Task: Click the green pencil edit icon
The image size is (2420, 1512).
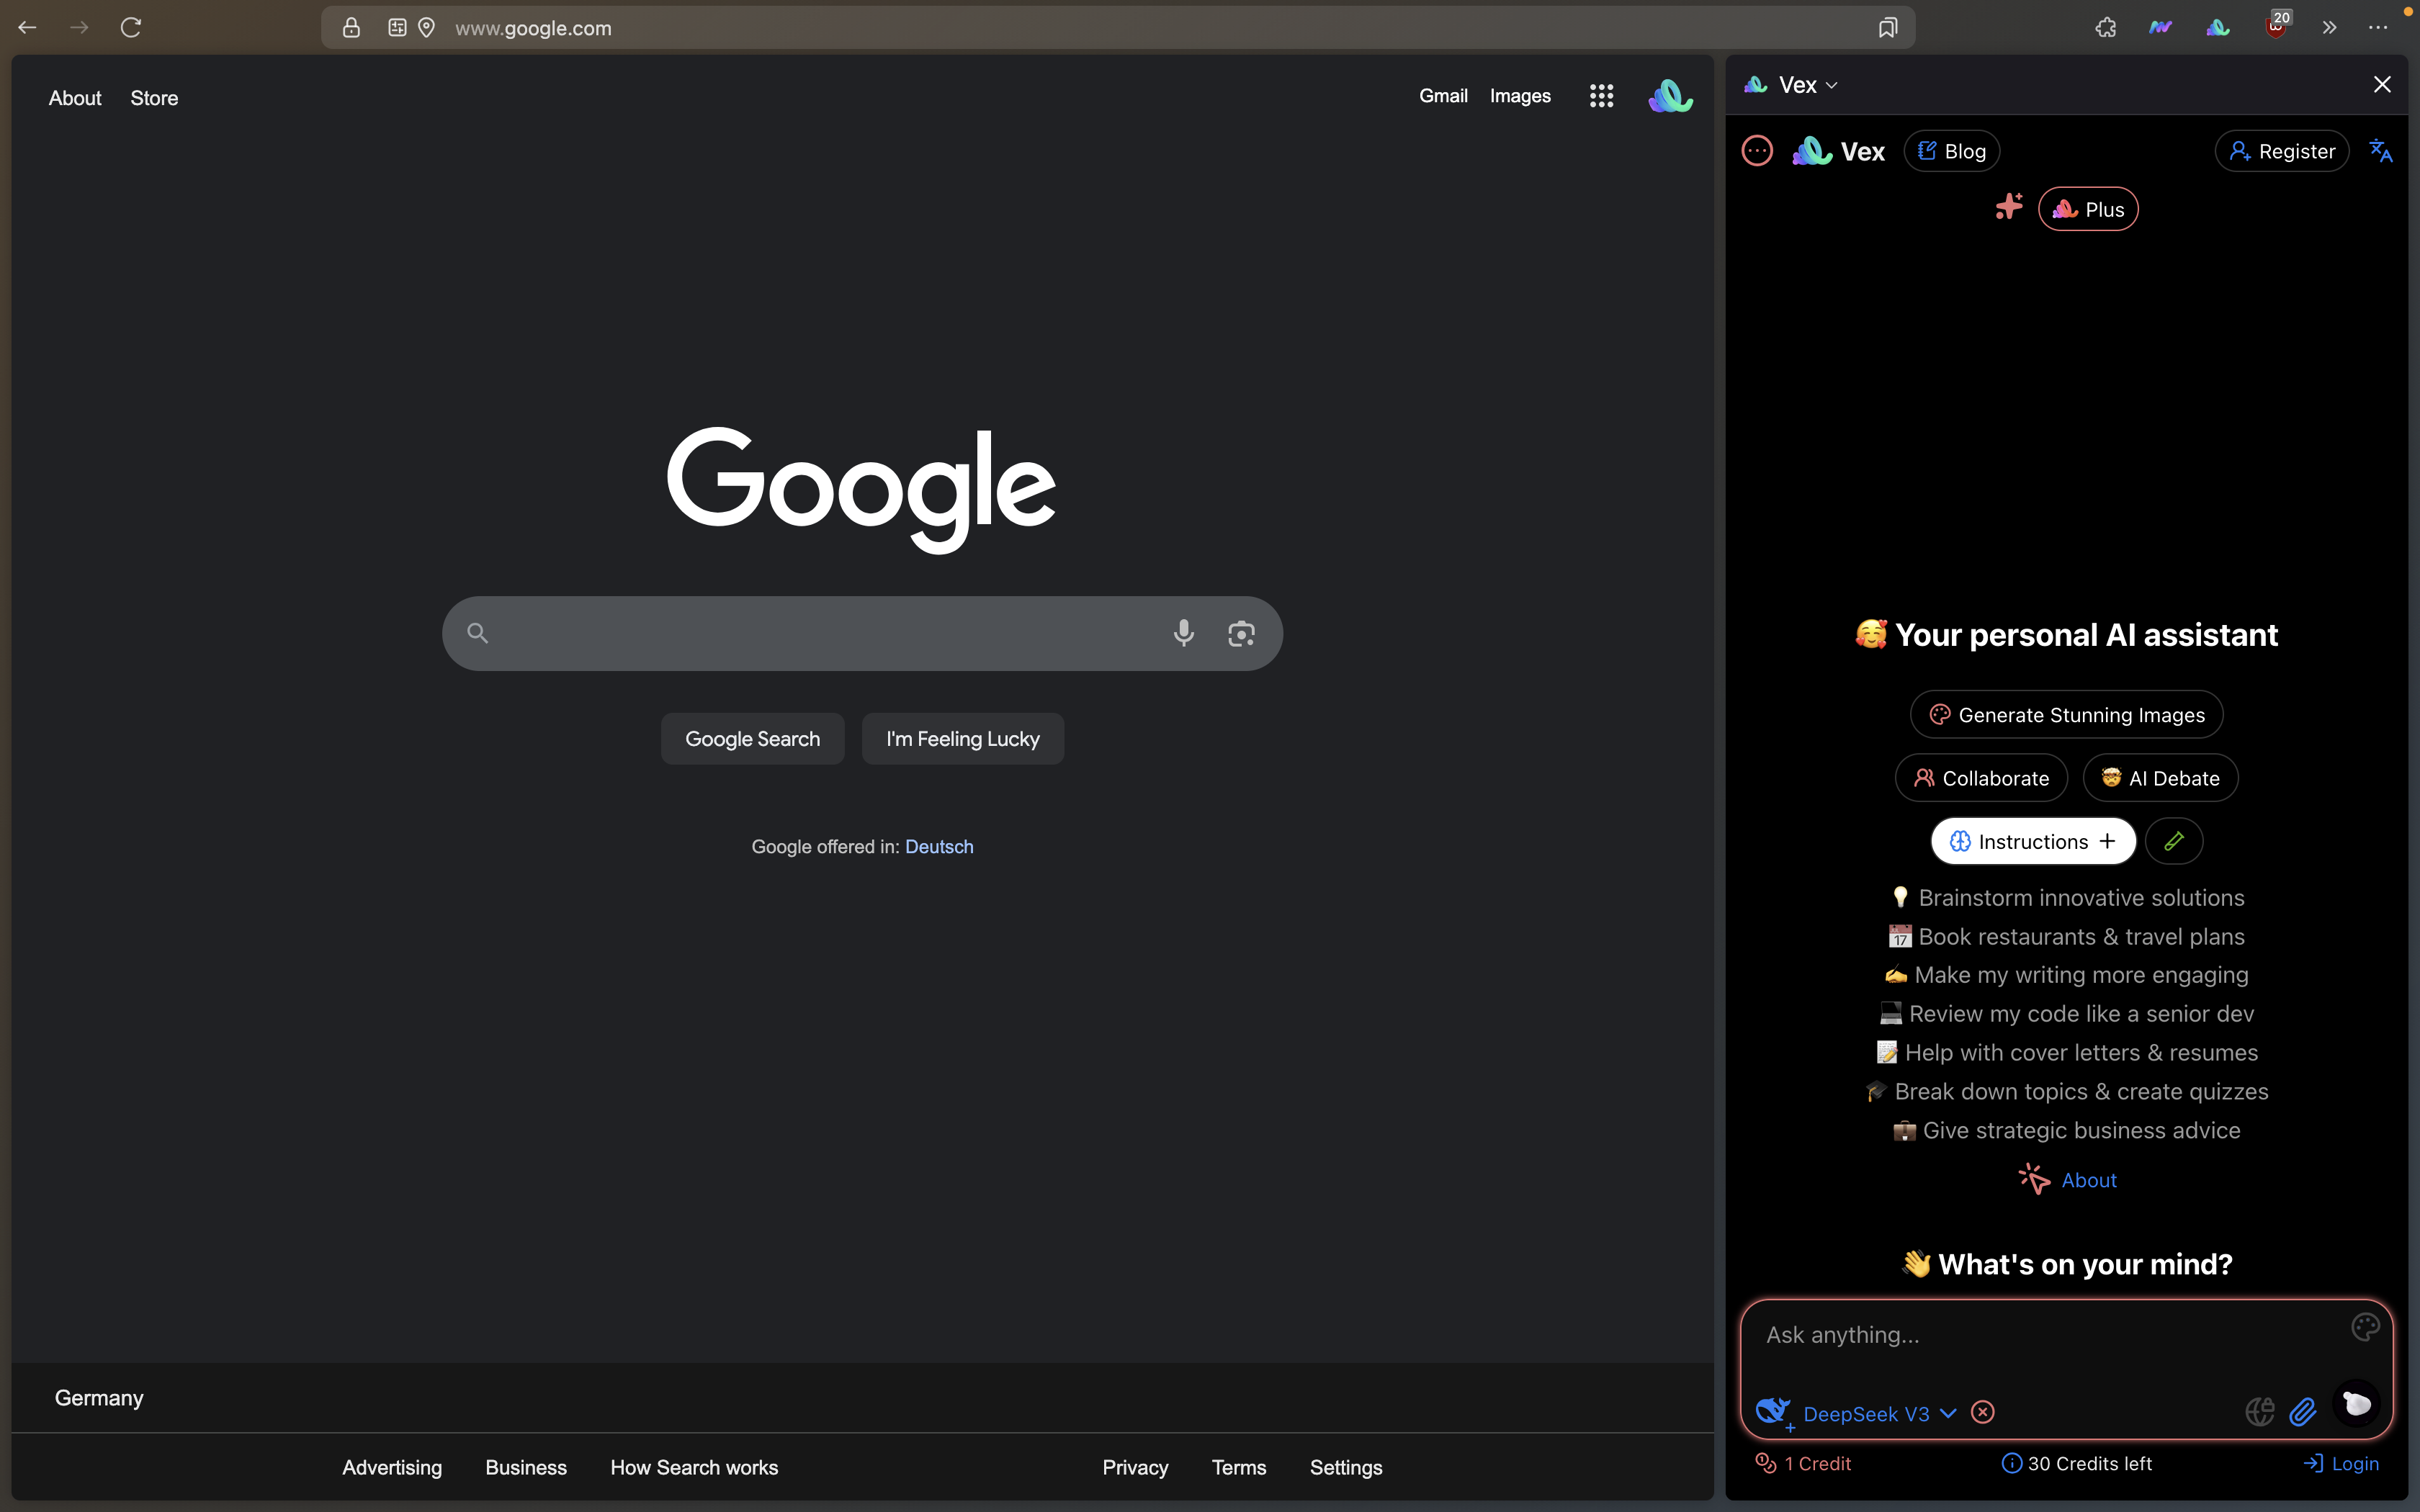Action: point(2174,841)
